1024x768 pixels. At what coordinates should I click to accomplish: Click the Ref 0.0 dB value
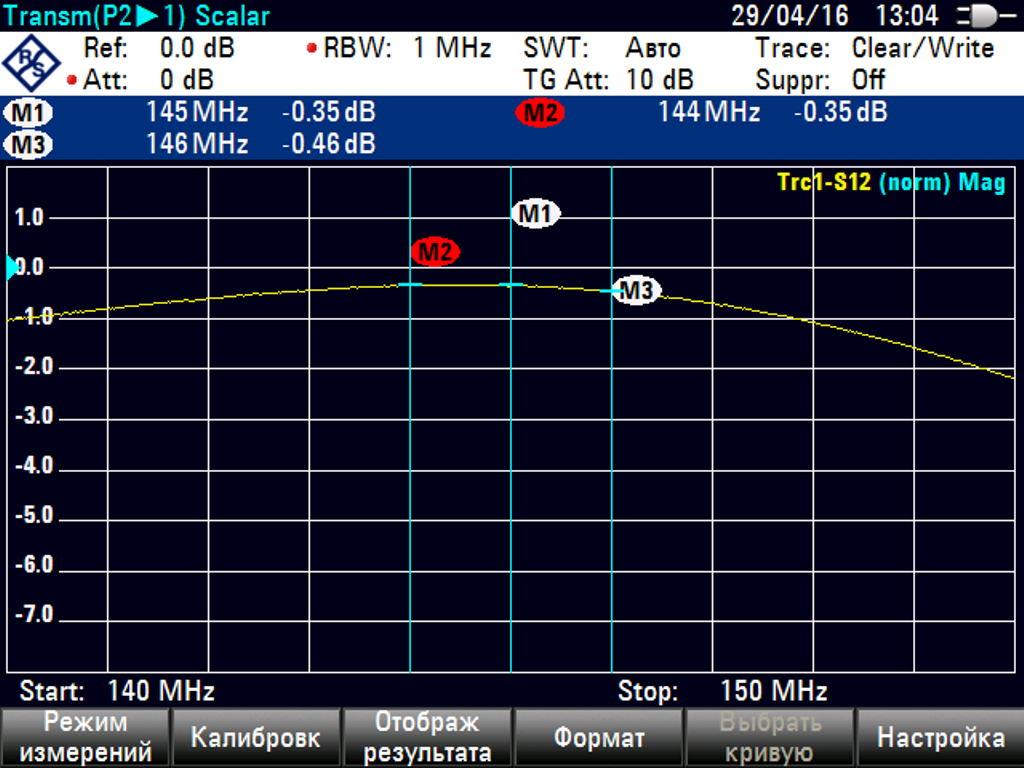(x=197, y=48)
